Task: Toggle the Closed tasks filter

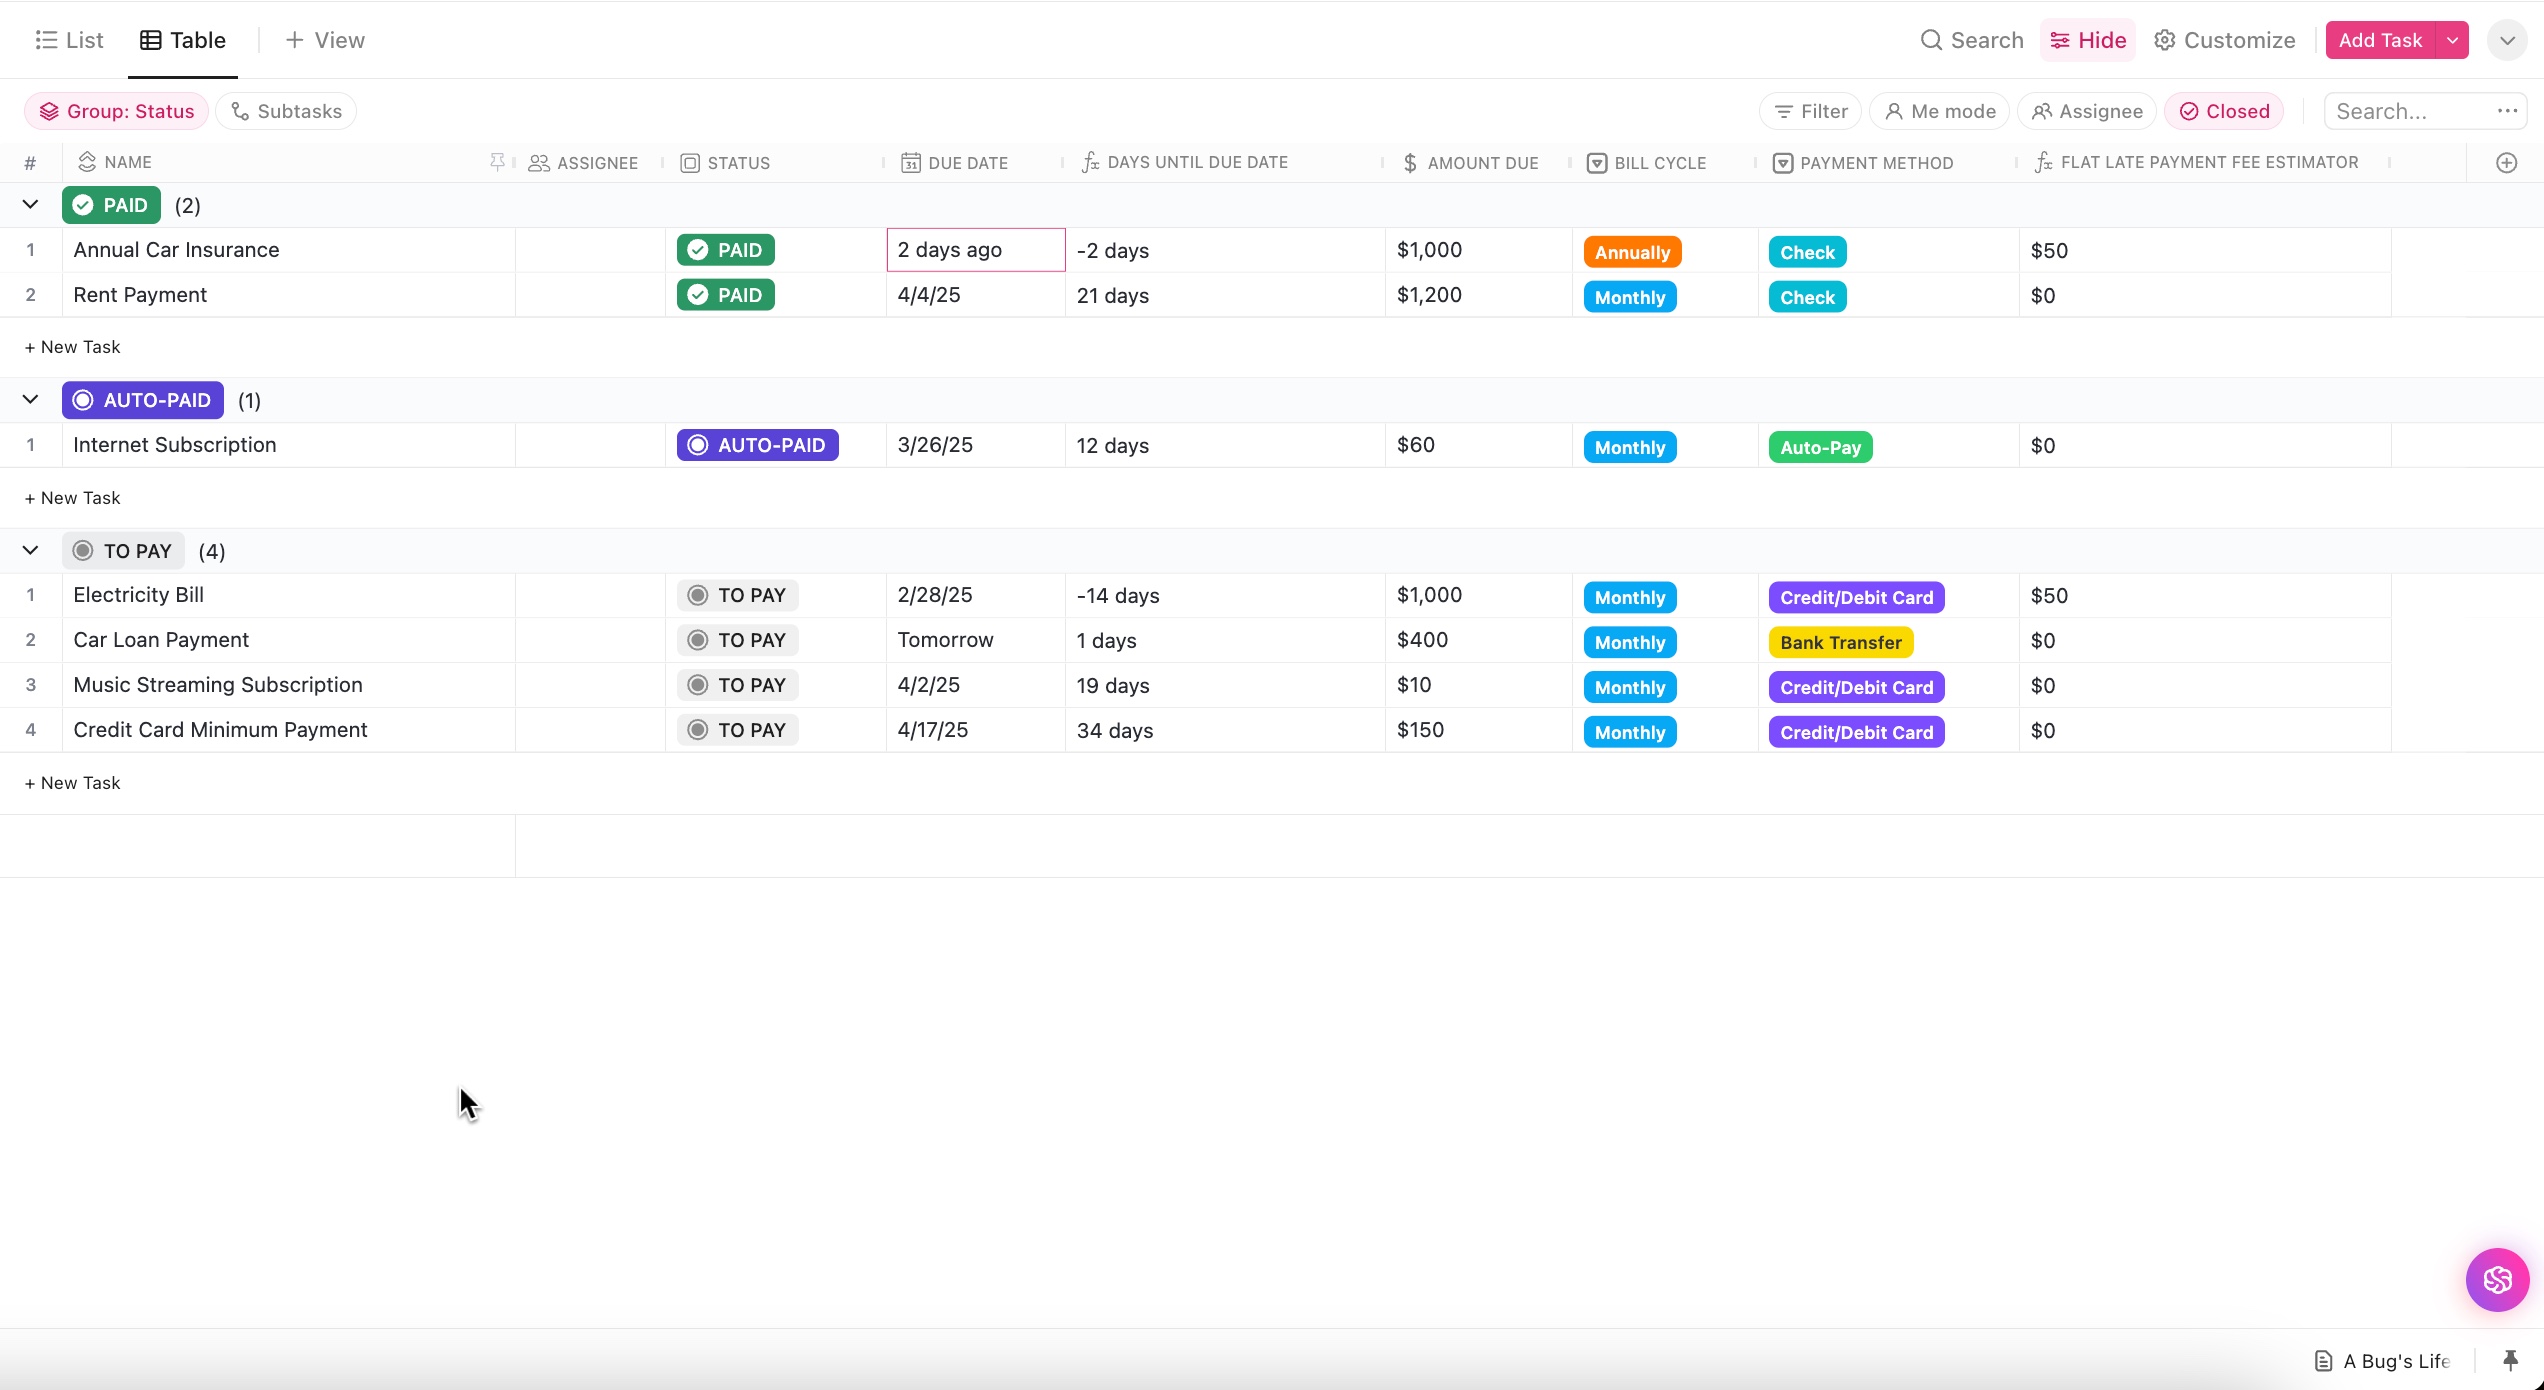Action: click(2224, 111)
